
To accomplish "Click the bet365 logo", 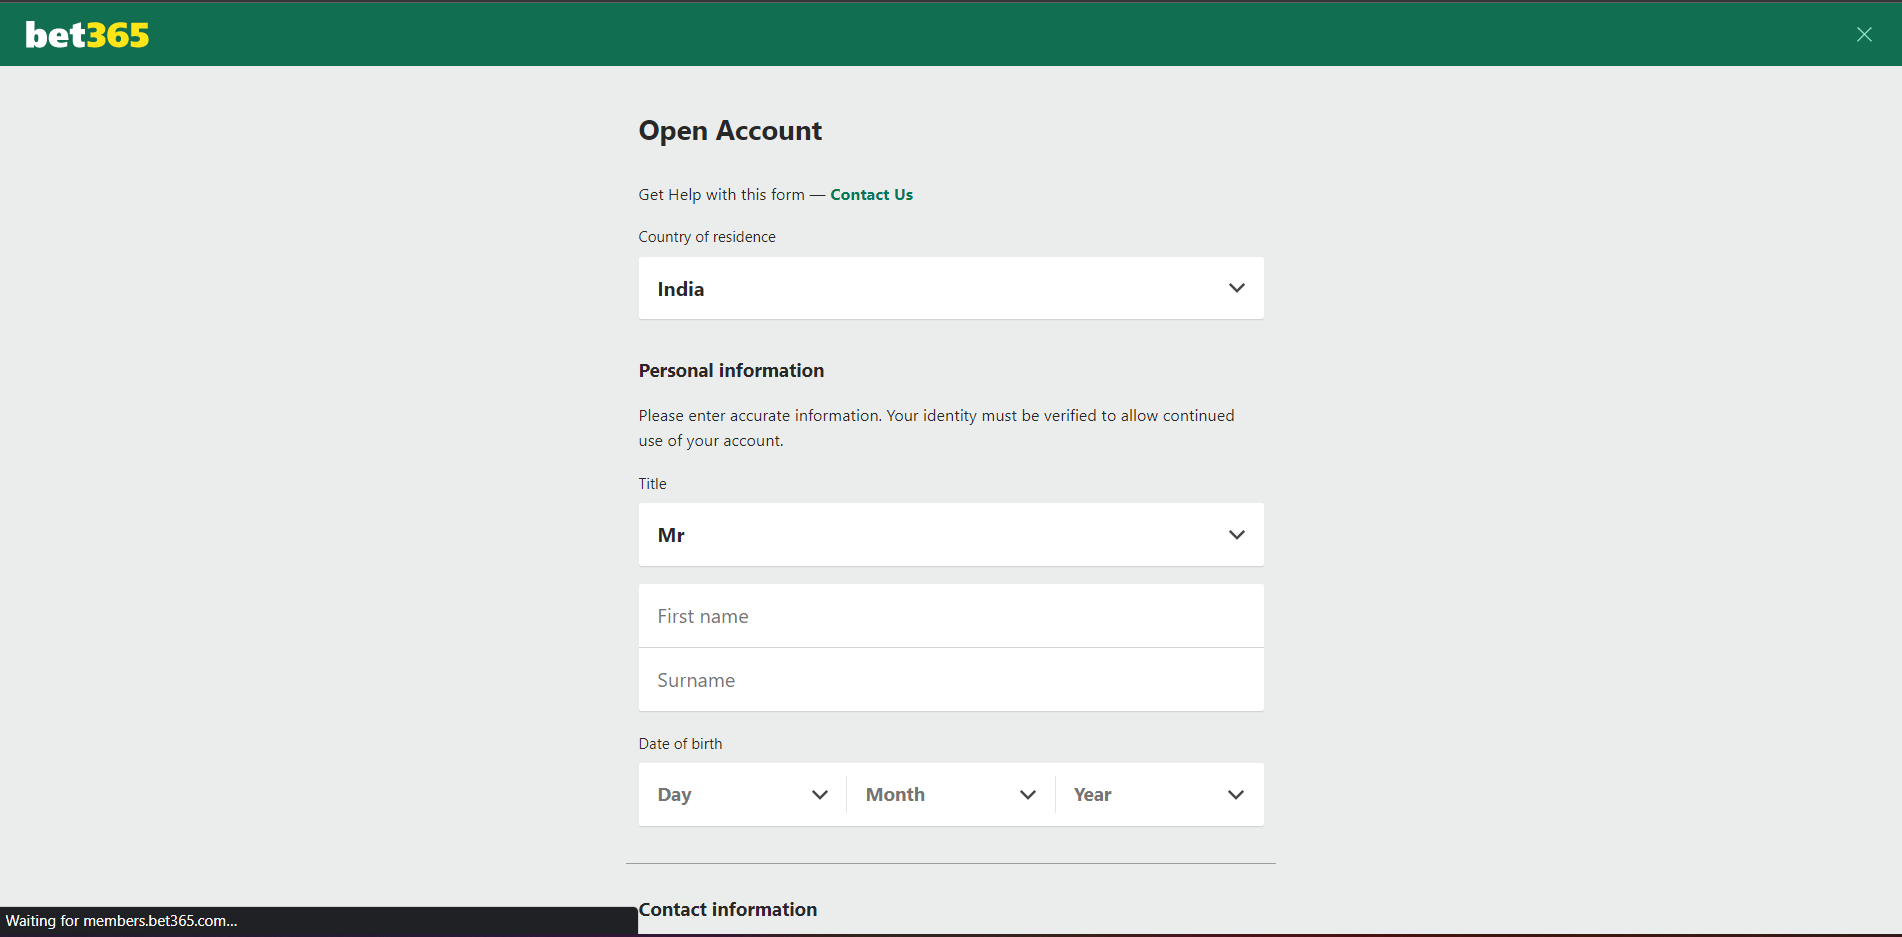I will pos(87,35).
